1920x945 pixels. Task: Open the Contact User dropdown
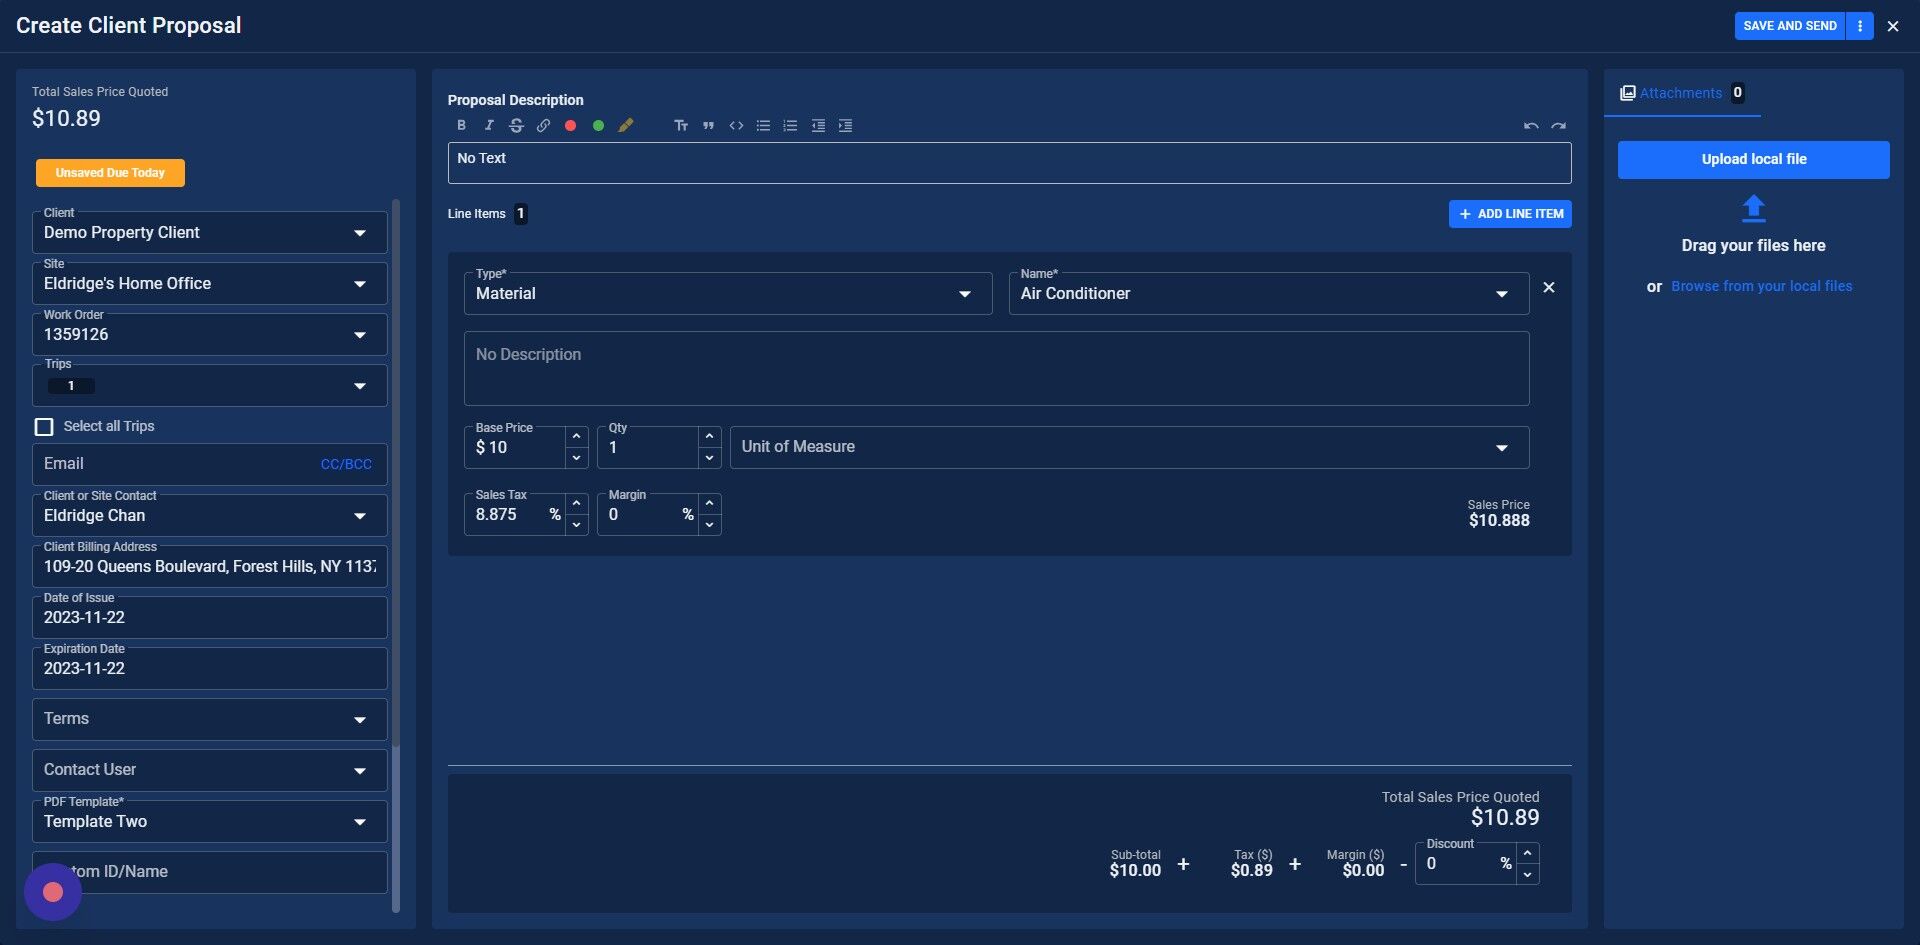pos(209,771)
